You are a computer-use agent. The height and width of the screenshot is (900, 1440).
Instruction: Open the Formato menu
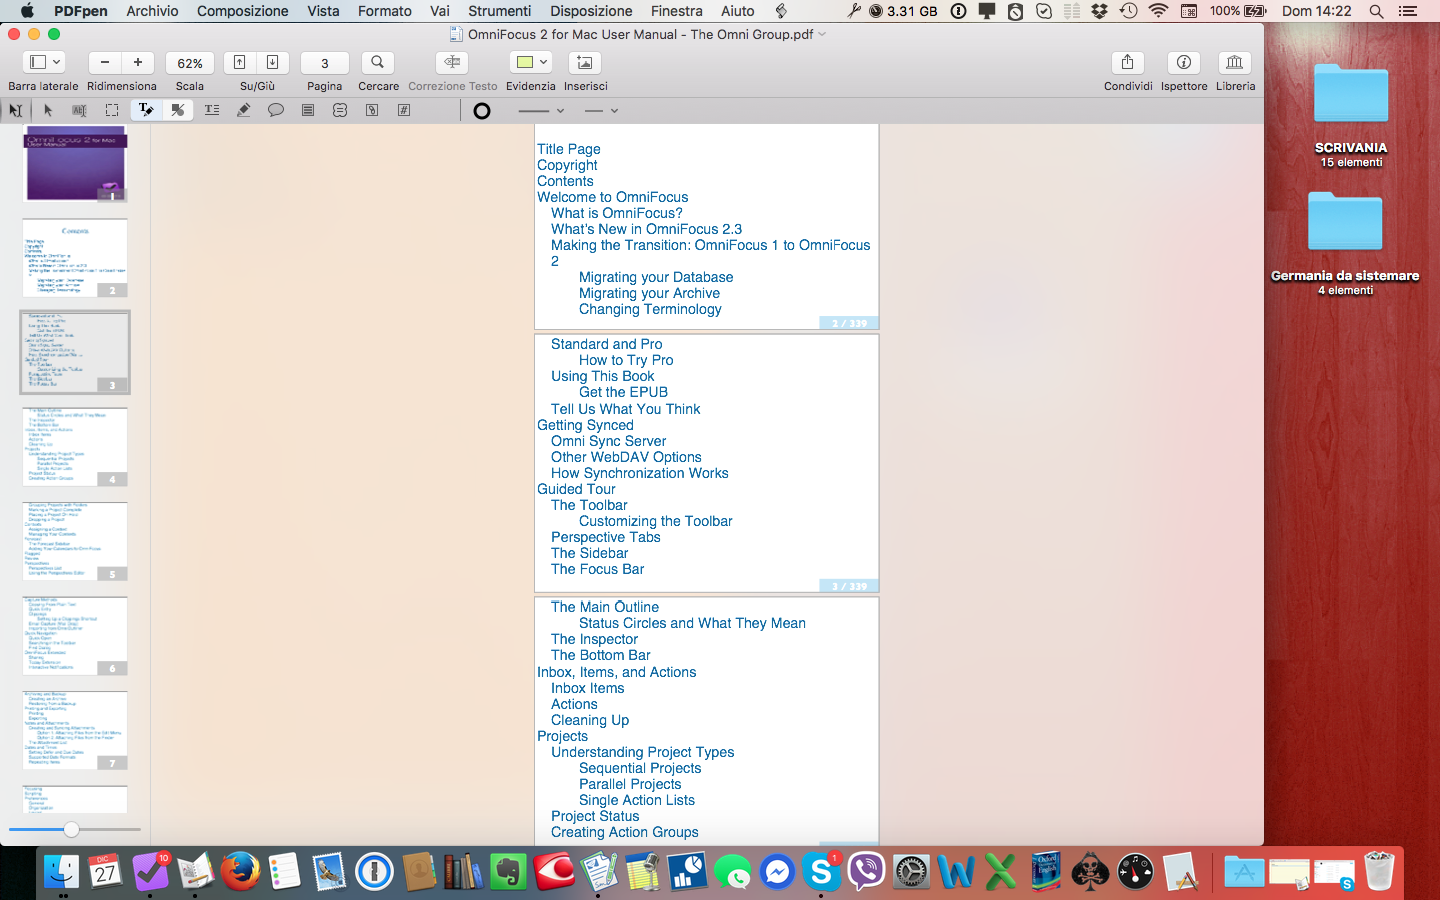[x=385, y=11]
